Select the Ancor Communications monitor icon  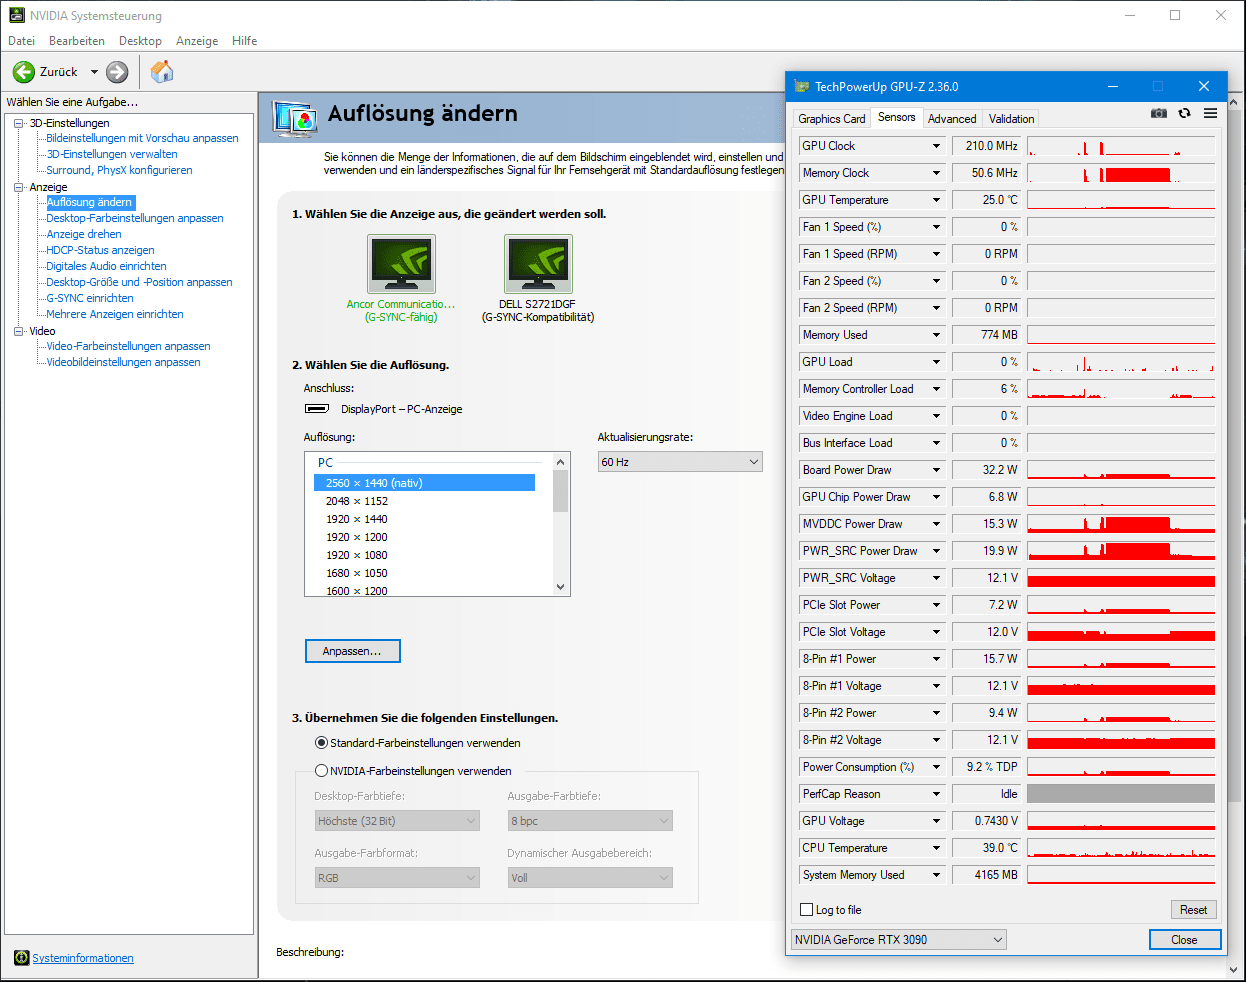(401, 264)
